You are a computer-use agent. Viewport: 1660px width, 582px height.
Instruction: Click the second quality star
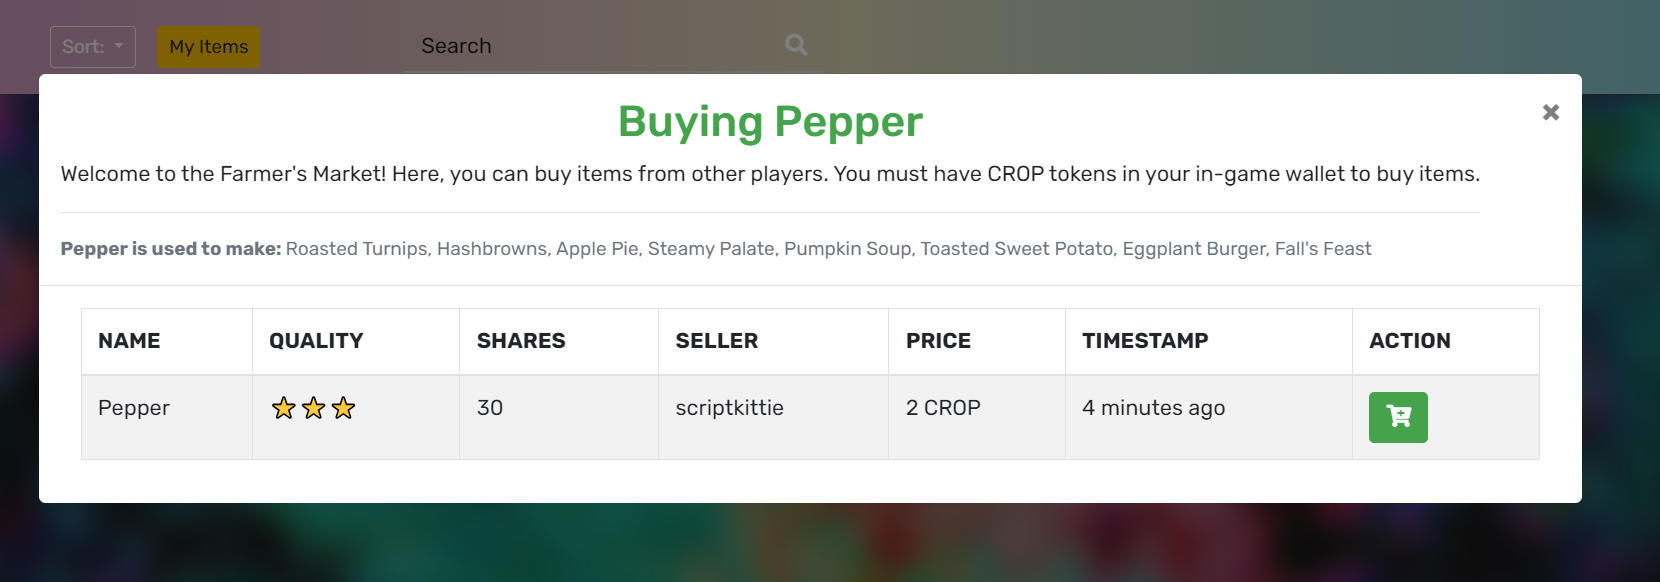314,408
